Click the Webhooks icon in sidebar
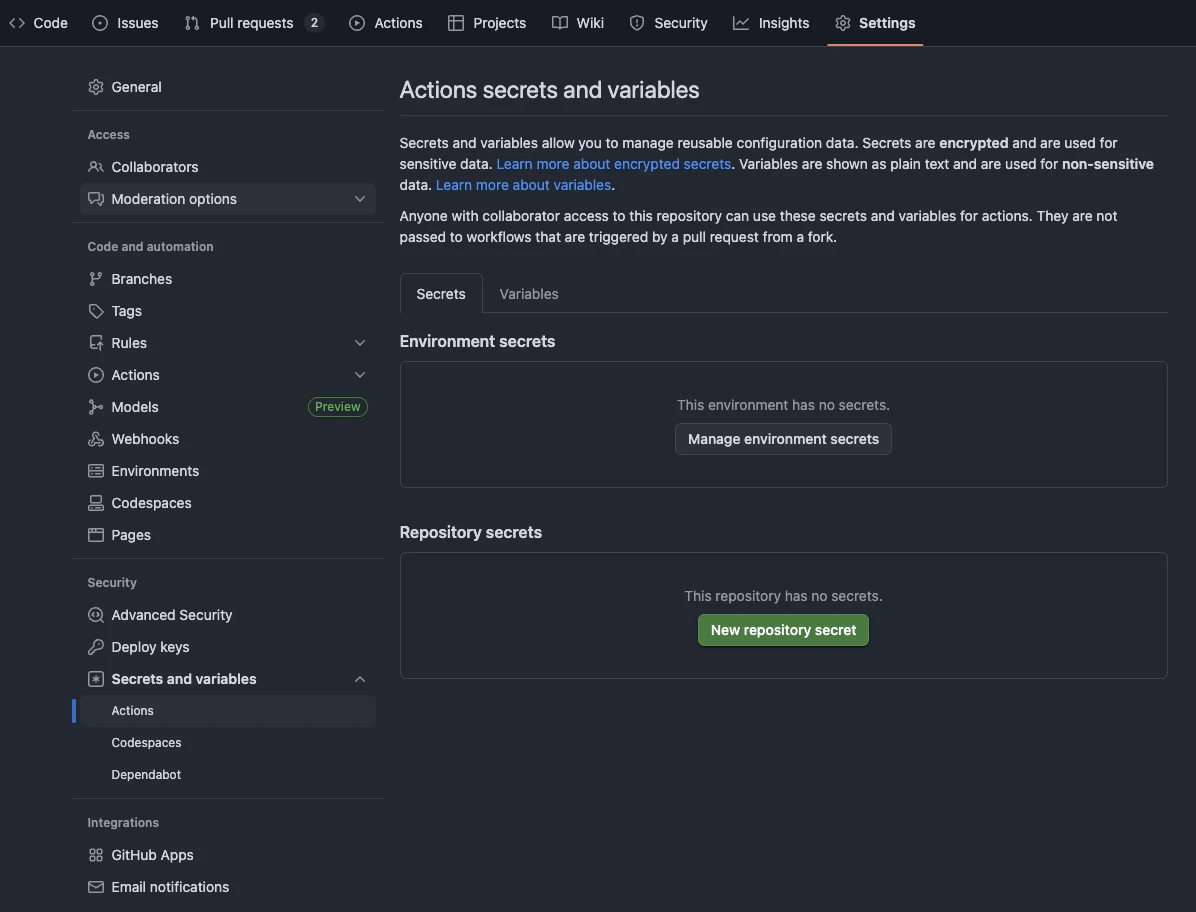This screenshot has height=912, width=1196. pyautogui.click(x=95, y=439)
